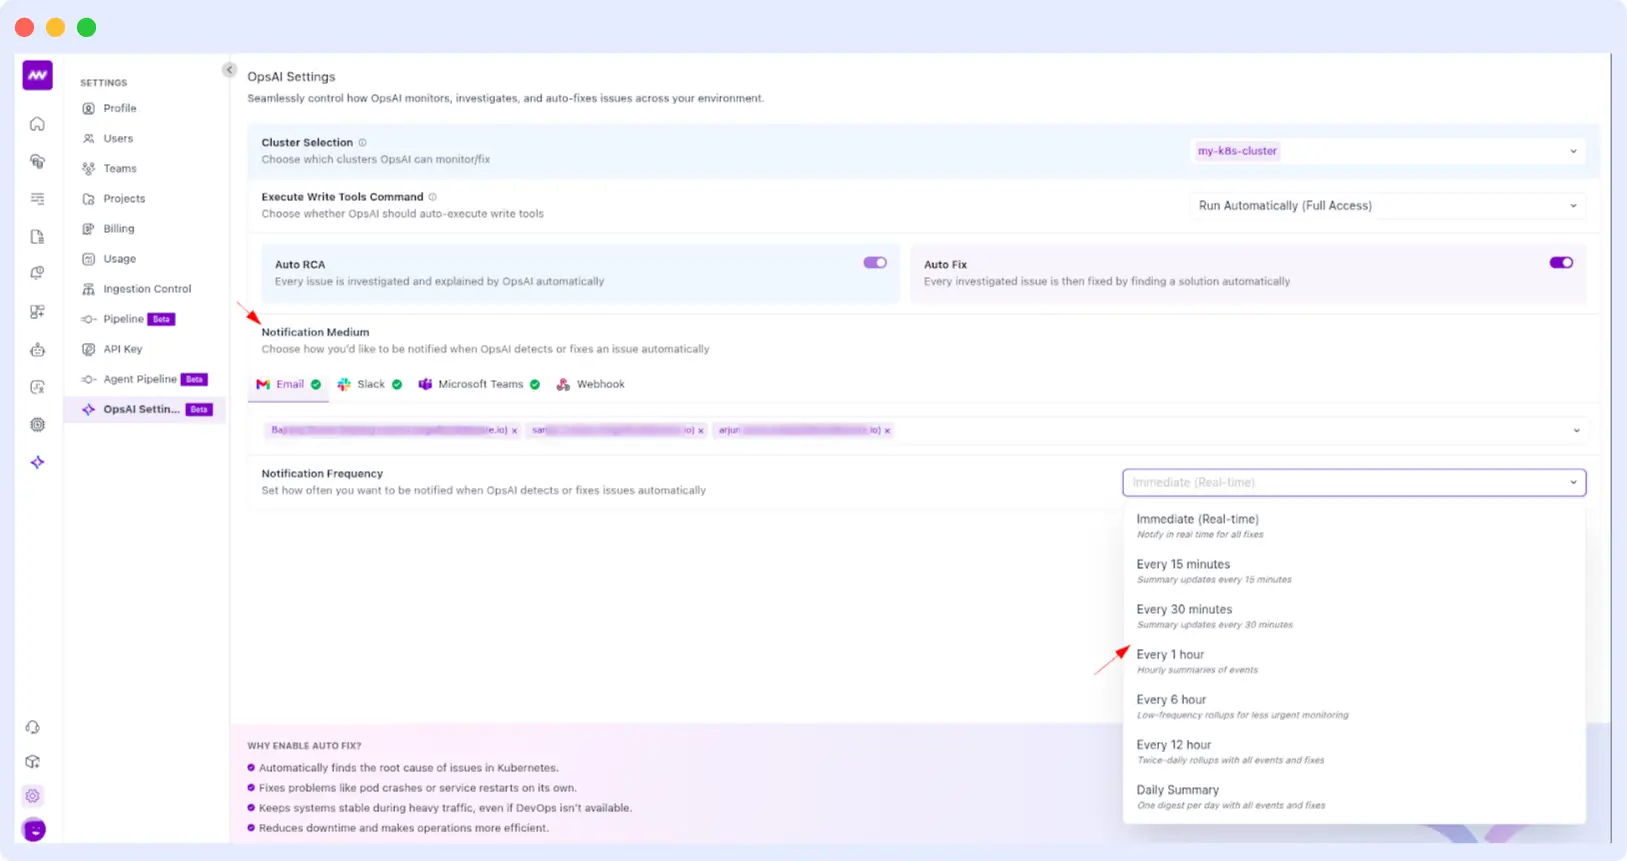Select the Every 1 hour option
Viewport: 1627px width, 861px height.
click(x=1170, y=655)
